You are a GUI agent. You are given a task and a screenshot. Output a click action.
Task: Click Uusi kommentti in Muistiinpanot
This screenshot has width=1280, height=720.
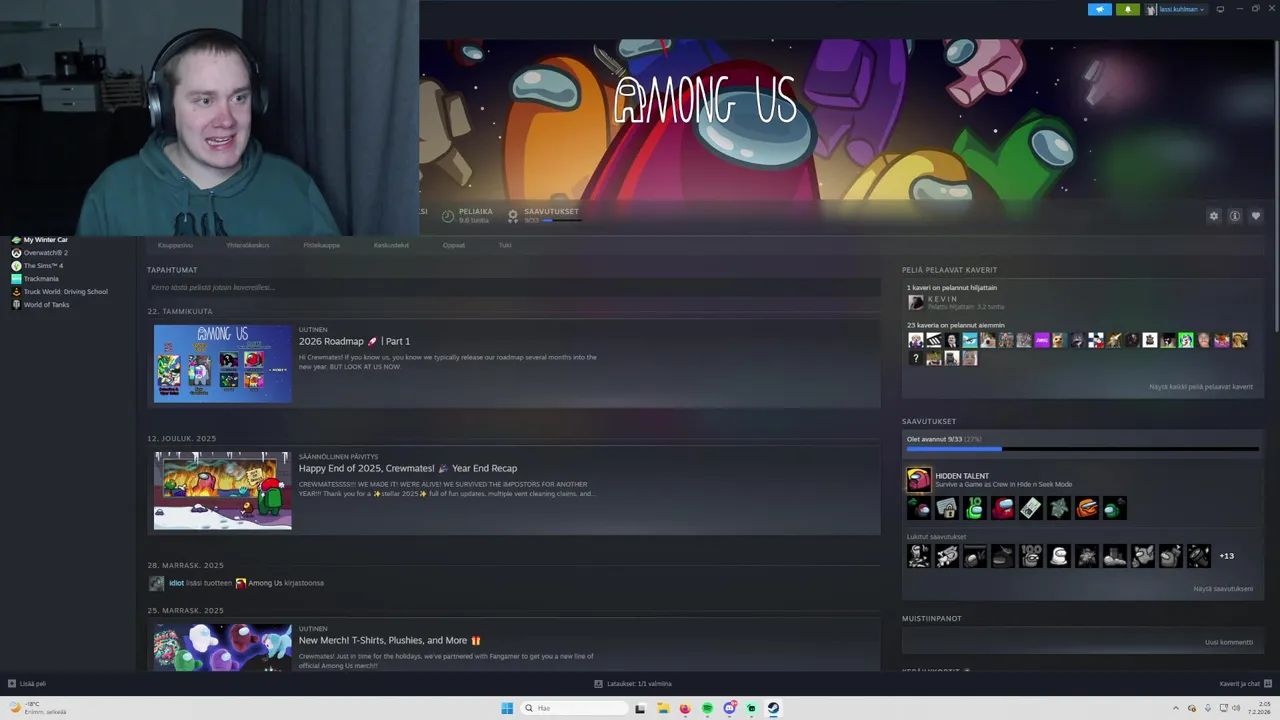coord(1229,642)
